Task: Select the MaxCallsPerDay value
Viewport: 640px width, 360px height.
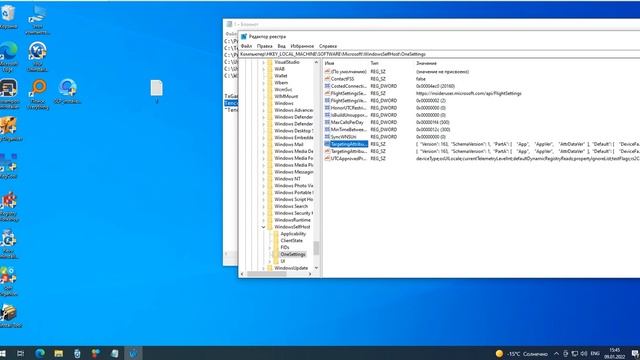Action: tap(347, 122)
